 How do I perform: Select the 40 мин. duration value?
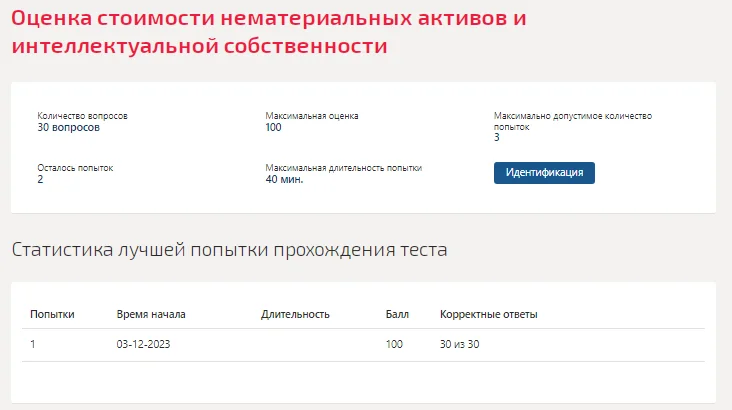(284, 179)
